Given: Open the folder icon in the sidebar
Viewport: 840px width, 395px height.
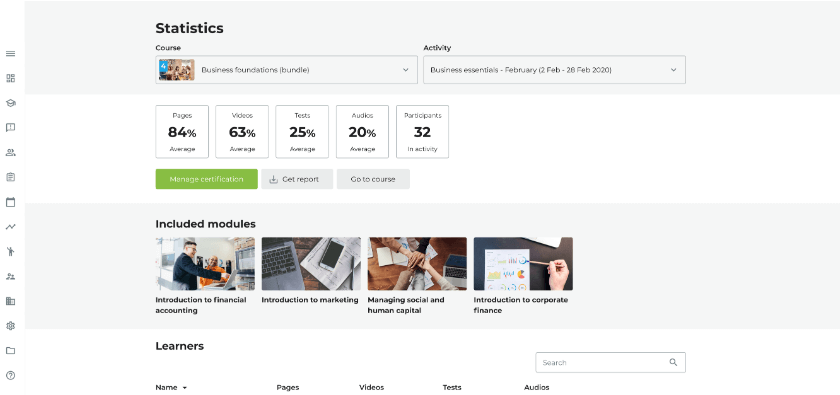Looking at the screenshot, I should [x=10, y=351].
